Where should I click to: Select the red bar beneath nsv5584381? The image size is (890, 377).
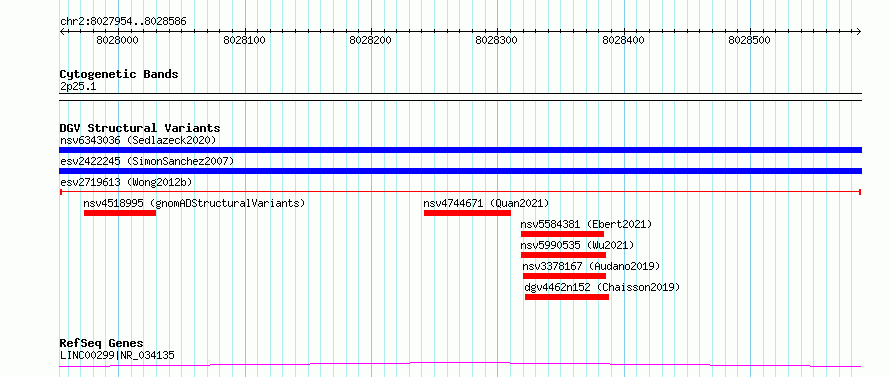[562, 234]
